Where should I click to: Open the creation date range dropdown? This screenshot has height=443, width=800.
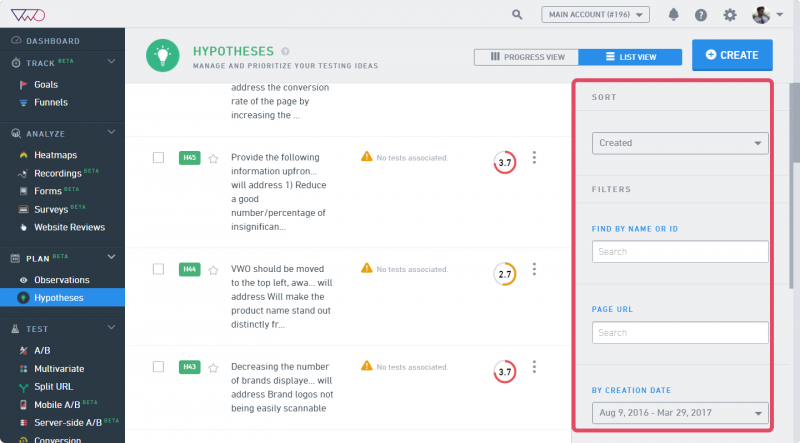click(680, 413)
